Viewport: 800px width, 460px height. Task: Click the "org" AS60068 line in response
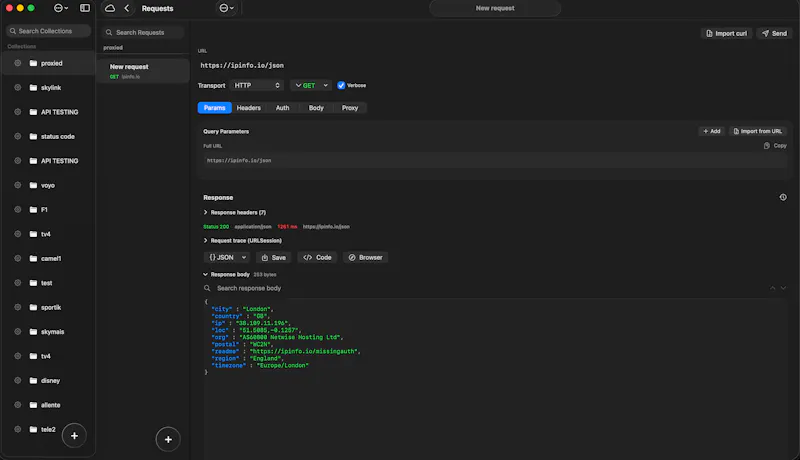point(277,337)
